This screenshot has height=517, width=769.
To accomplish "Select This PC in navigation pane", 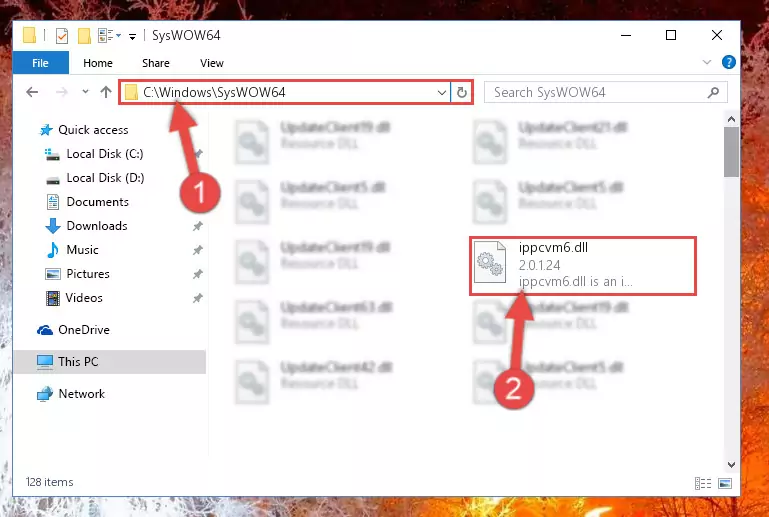I will 78,362.
